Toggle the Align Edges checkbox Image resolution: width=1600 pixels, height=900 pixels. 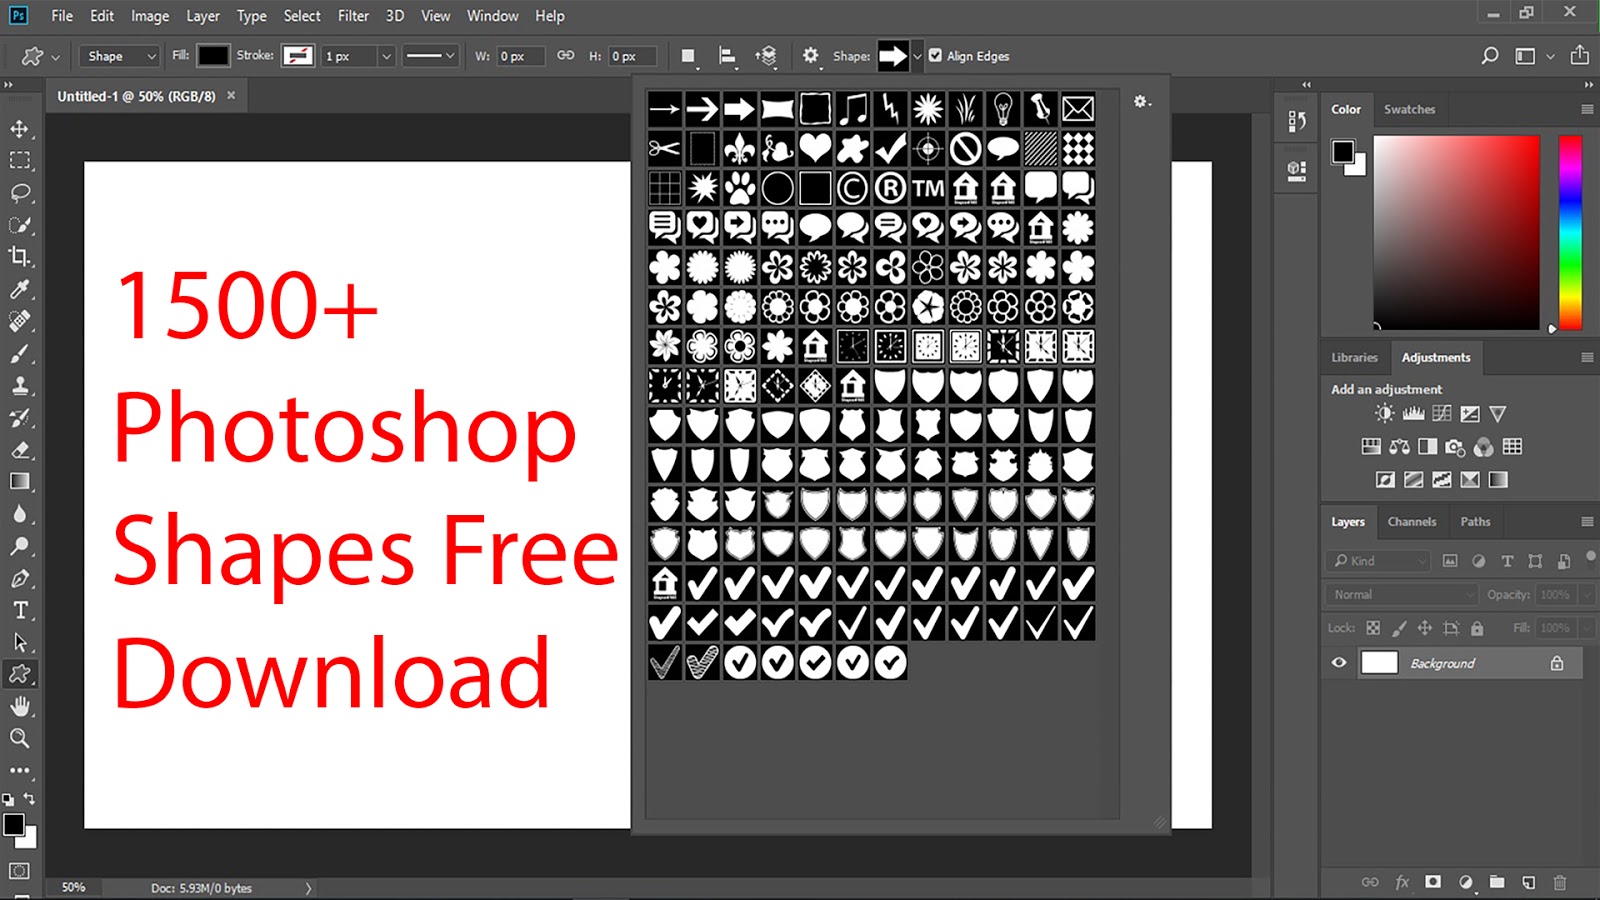pos(935,56)
